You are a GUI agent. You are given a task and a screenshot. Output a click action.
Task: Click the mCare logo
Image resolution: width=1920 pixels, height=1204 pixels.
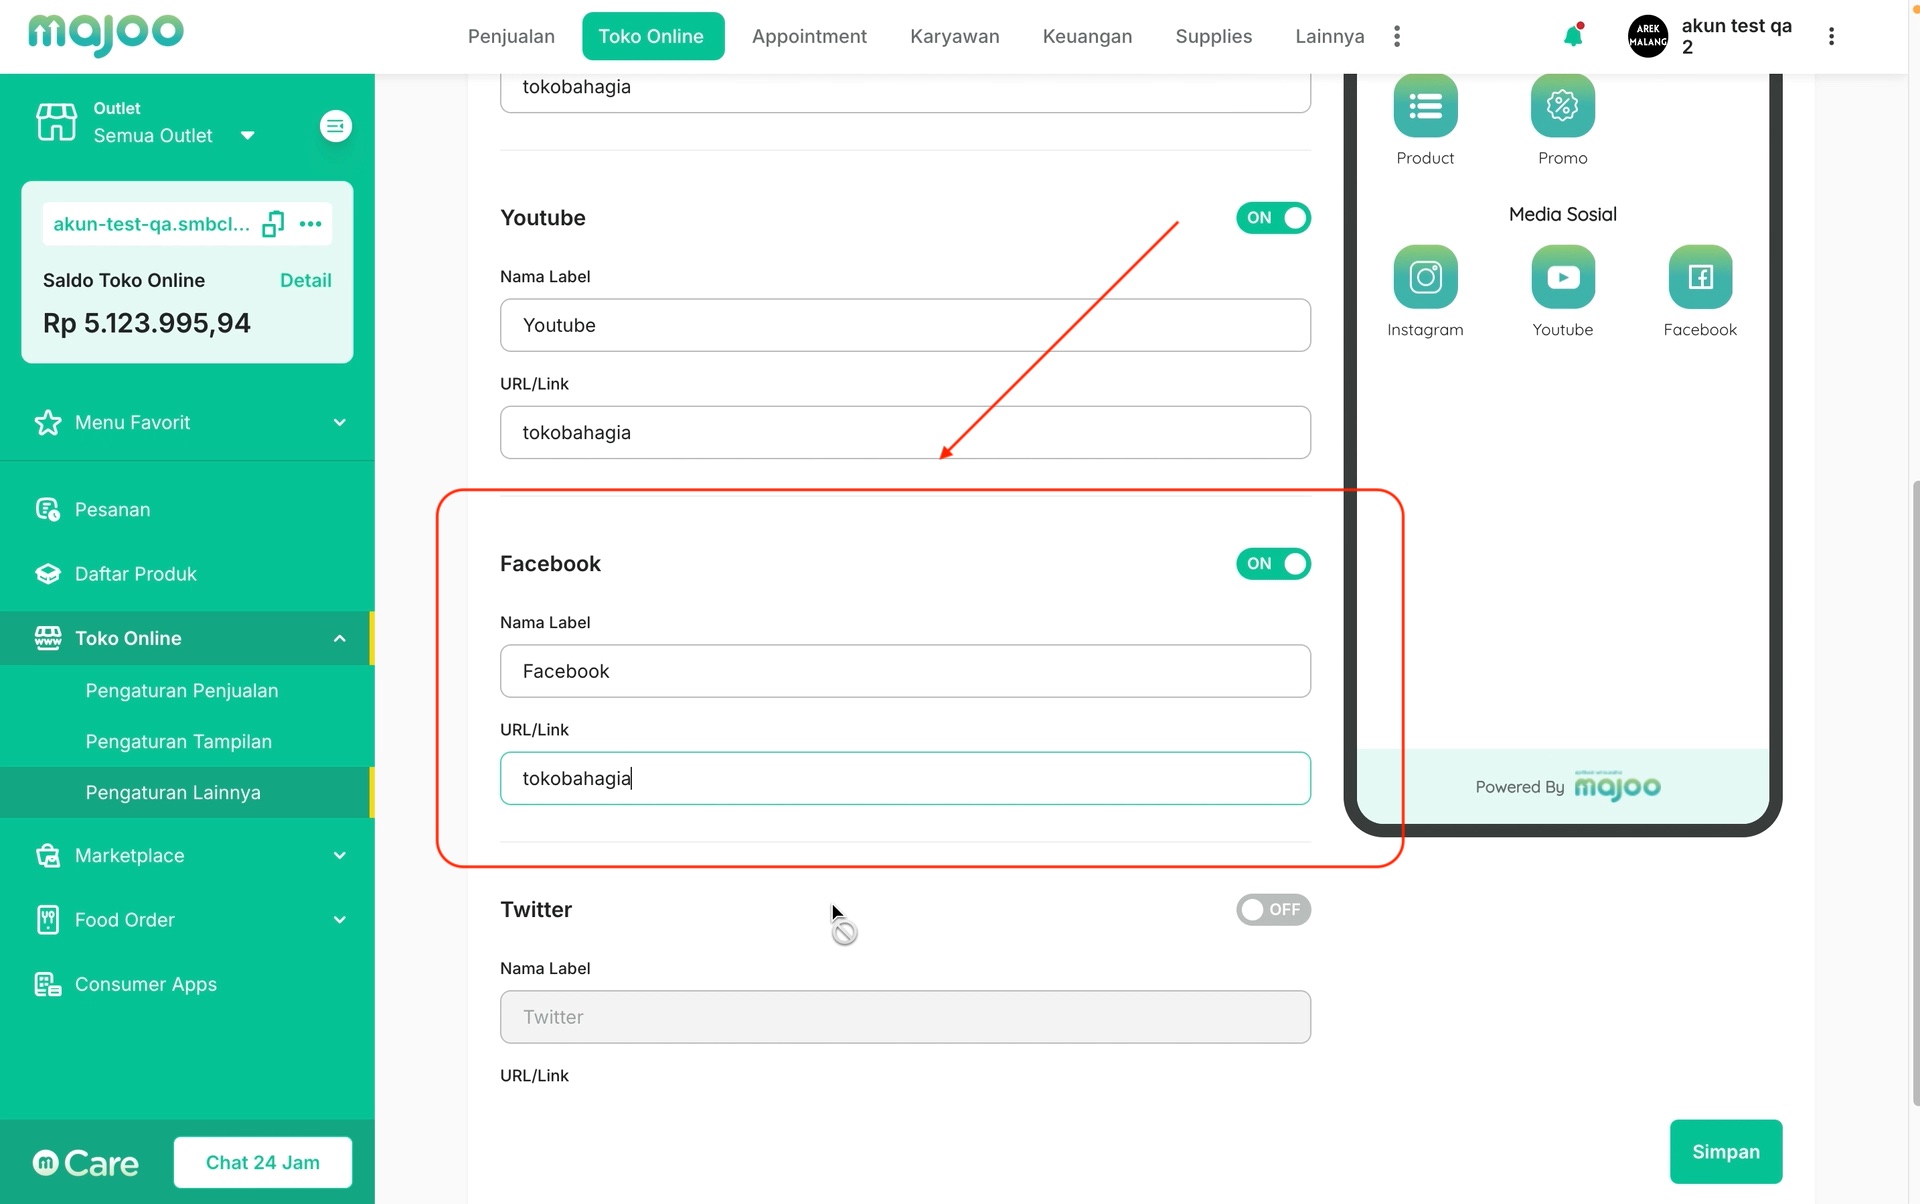[x=86, y=1163]
